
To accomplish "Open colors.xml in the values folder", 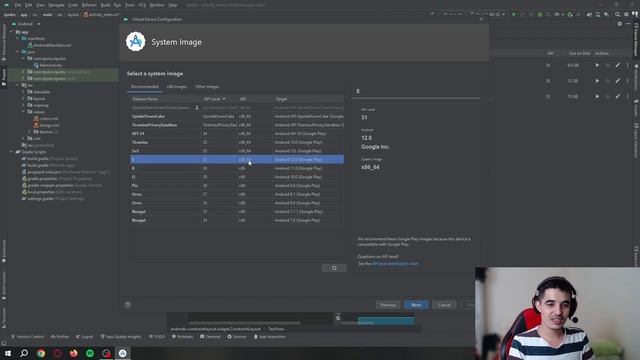I will (x=46, y=118).
